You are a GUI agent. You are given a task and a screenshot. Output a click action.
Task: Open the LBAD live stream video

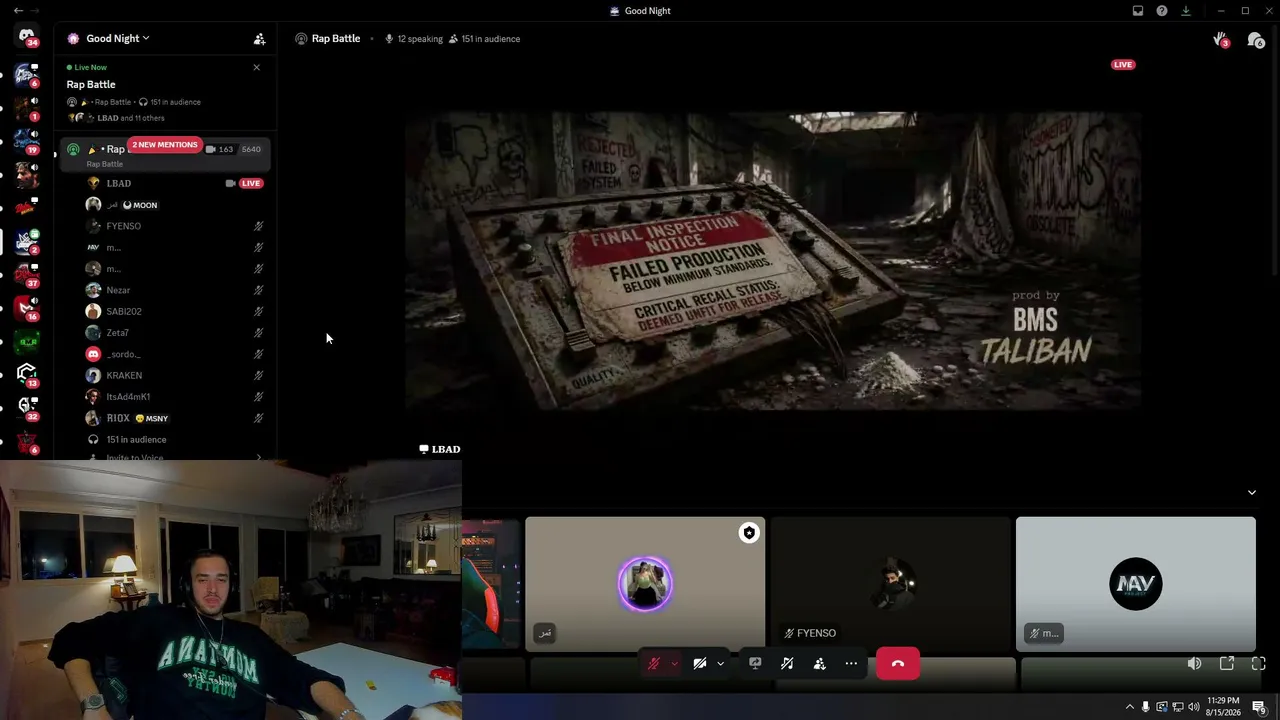coord(773,261)
